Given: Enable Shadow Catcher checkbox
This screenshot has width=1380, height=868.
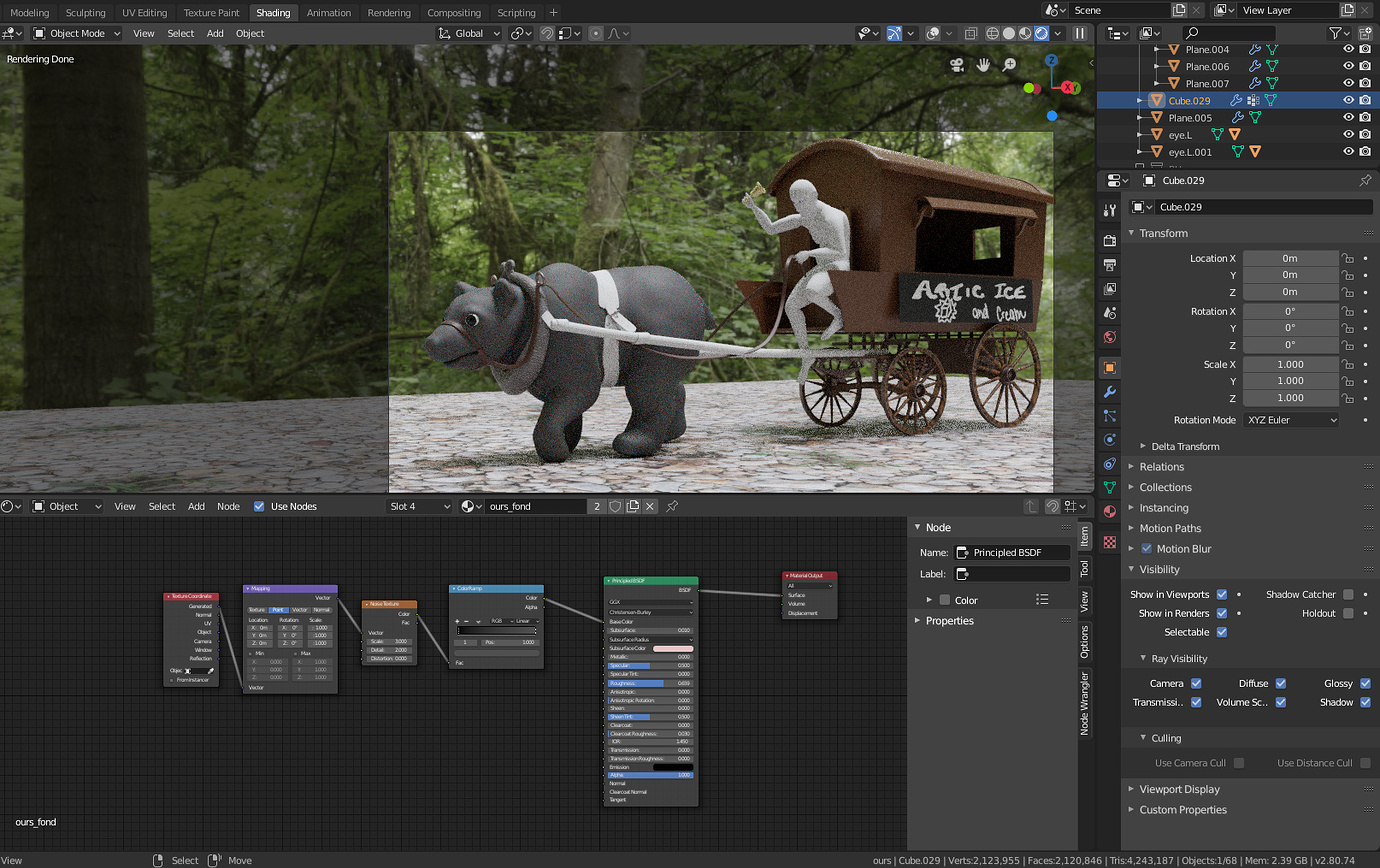Looking at the screenshot, I should point(1348,594).
